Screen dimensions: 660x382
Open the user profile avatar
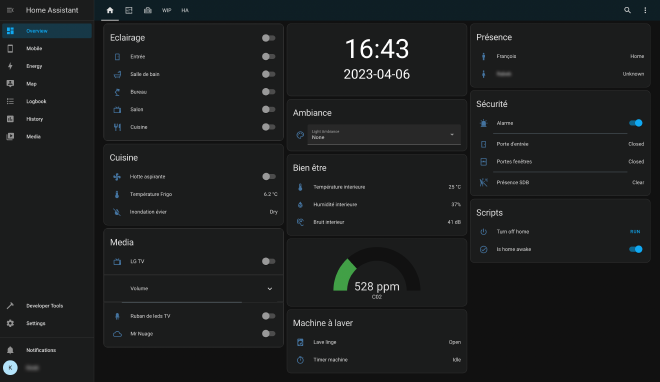tap(10, 368)
